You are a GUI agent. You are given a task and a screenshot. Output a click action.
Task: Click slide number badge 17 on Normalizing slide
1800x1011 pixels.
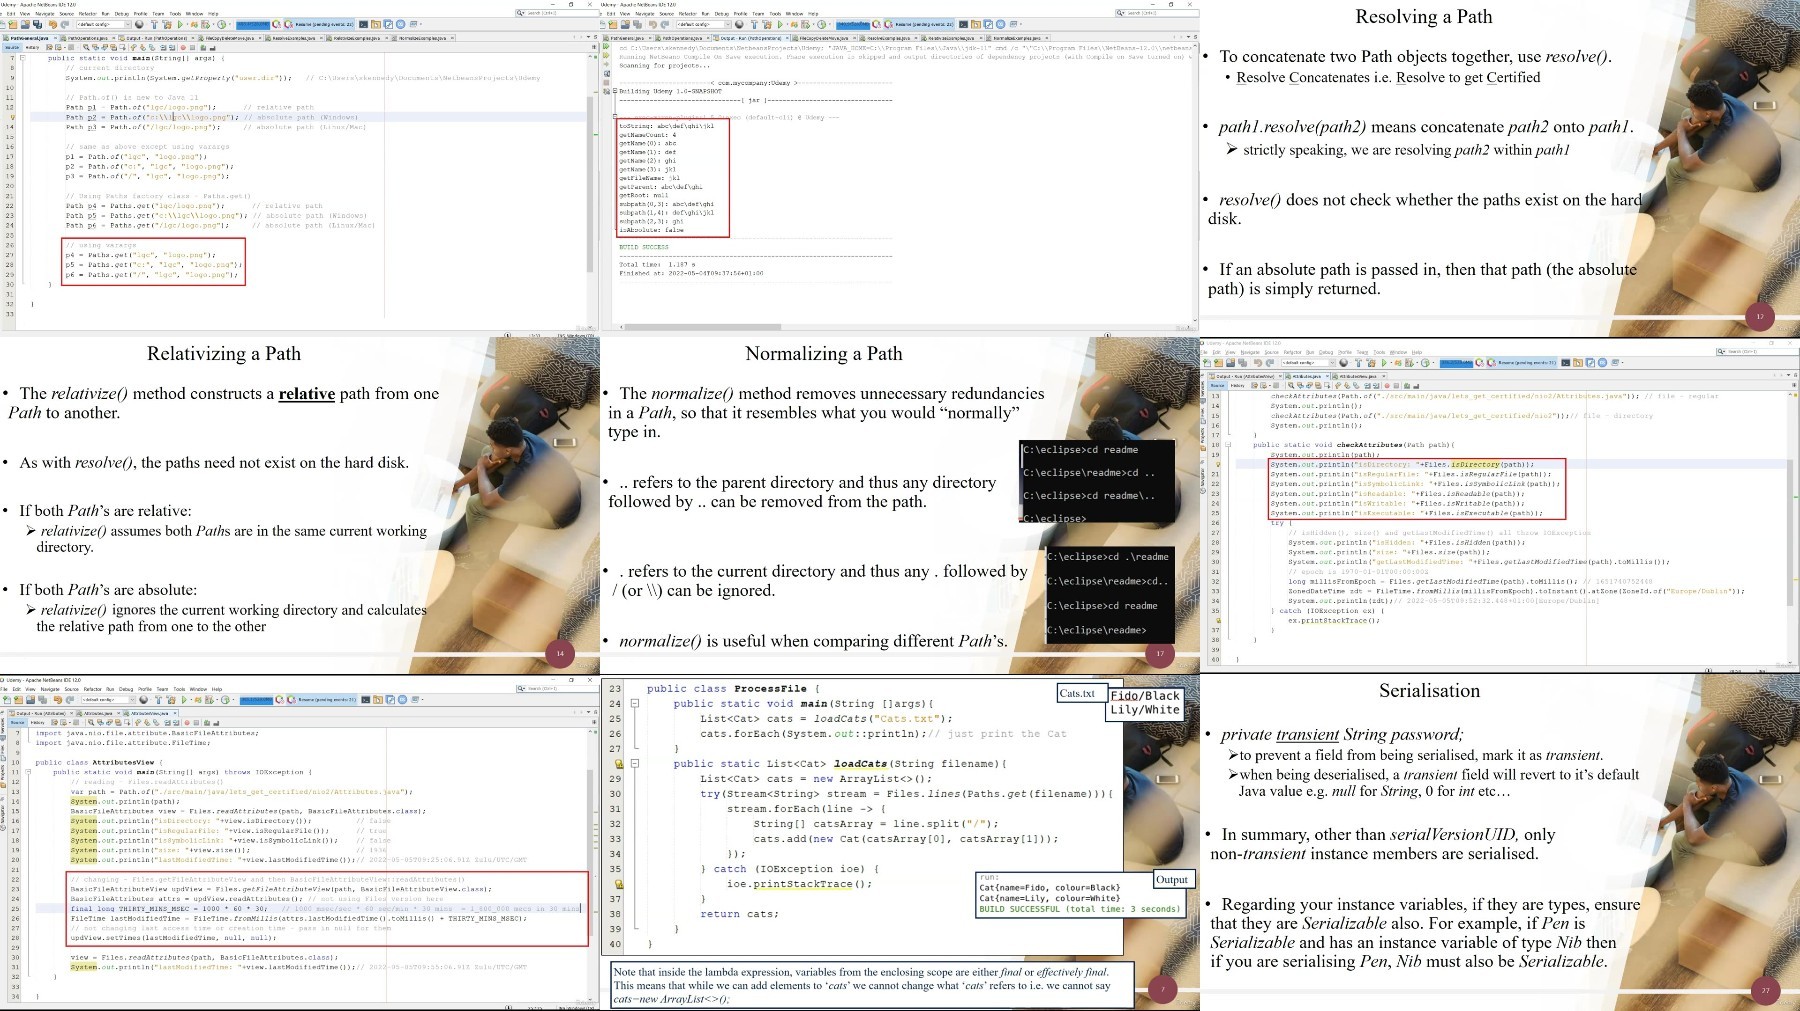[x=1159, y=653]
